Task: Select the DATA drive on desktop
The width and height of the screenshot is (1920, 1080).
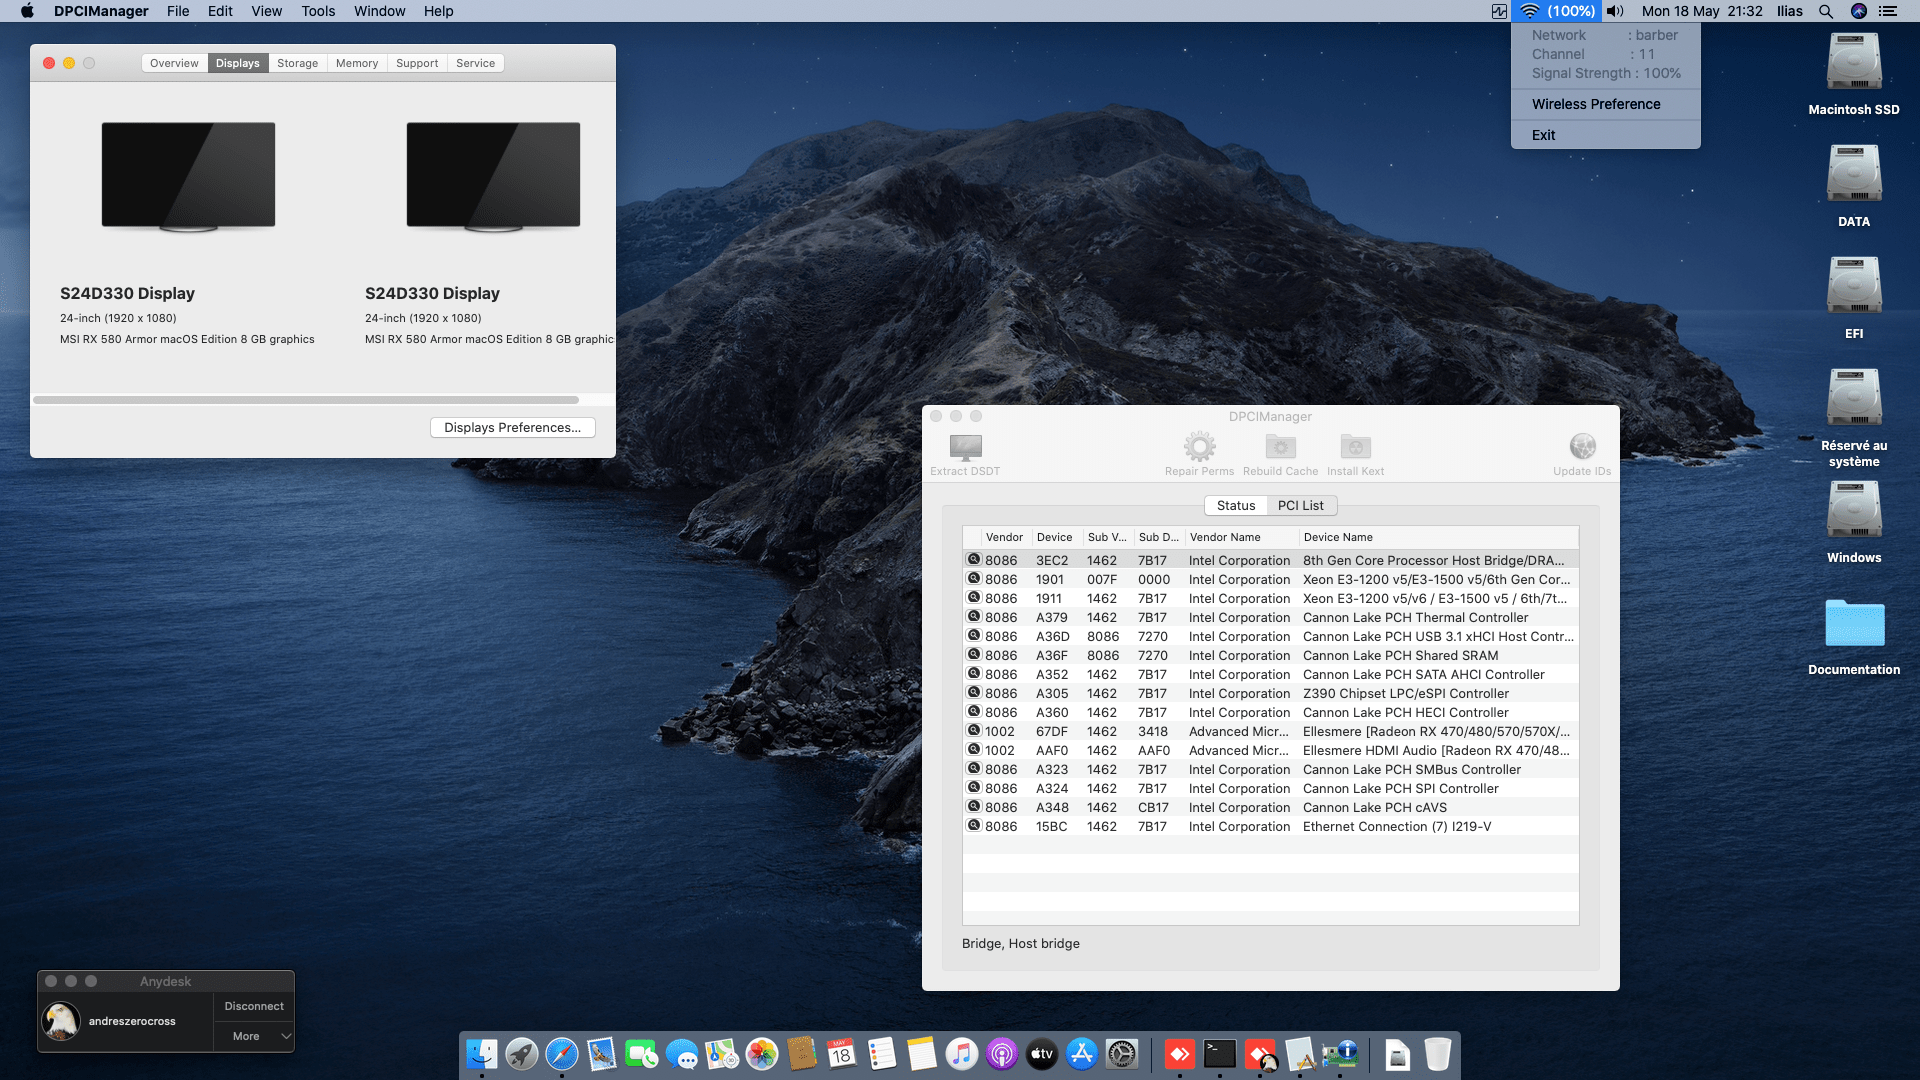Action: [x=1854, y=186]
